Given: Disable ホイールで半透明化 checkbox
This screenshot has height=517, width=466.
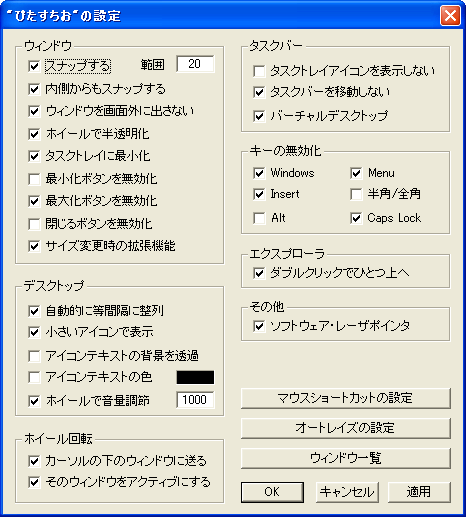Looking at the screenshot, I should 34,134.
